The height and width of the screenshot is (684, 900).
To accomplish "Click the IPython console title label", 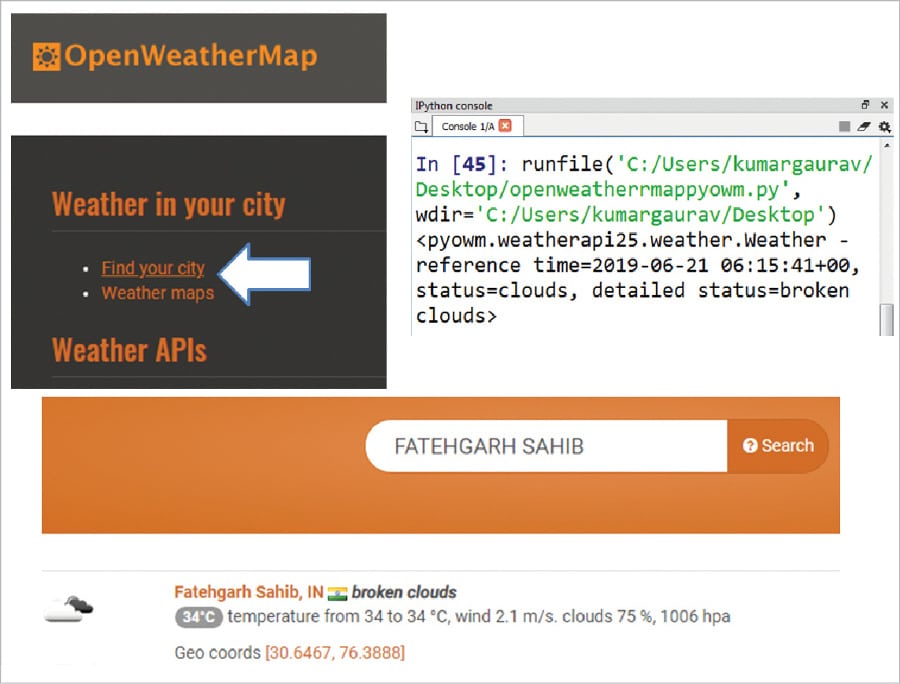I will pos(453,106).
